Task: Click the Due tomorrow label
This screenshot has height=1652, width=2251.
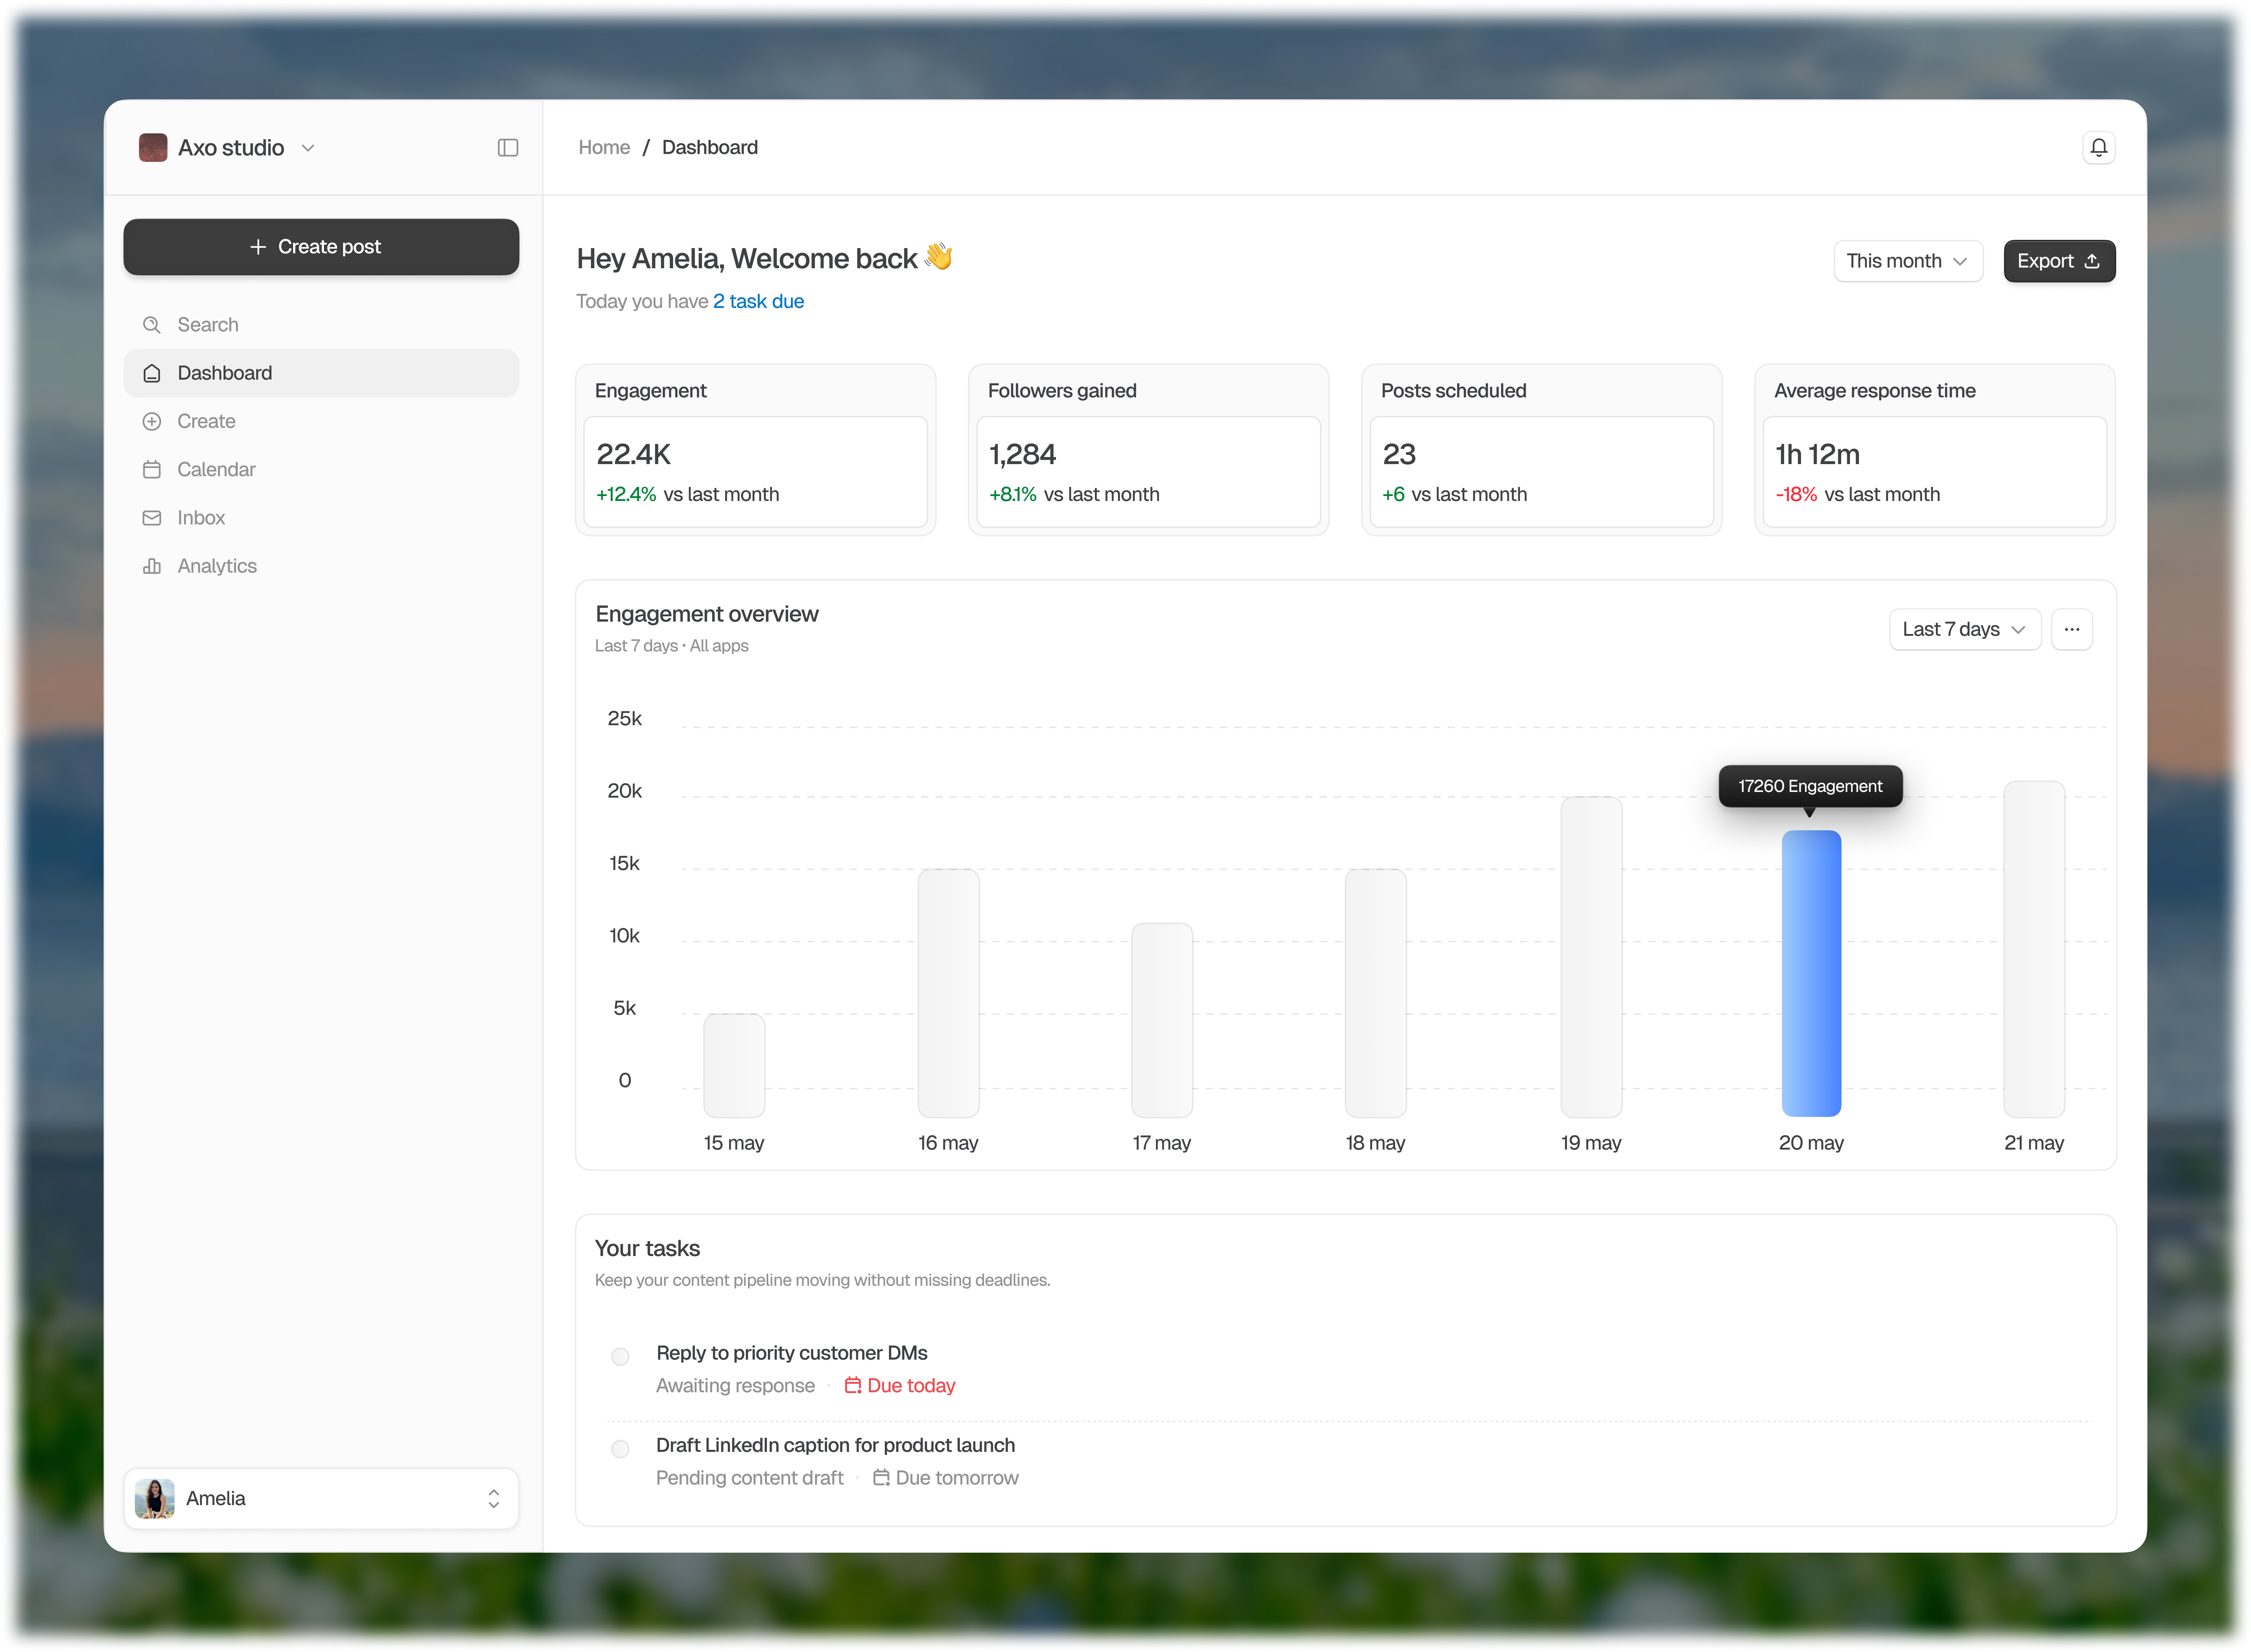Action: pos(957,1478)
